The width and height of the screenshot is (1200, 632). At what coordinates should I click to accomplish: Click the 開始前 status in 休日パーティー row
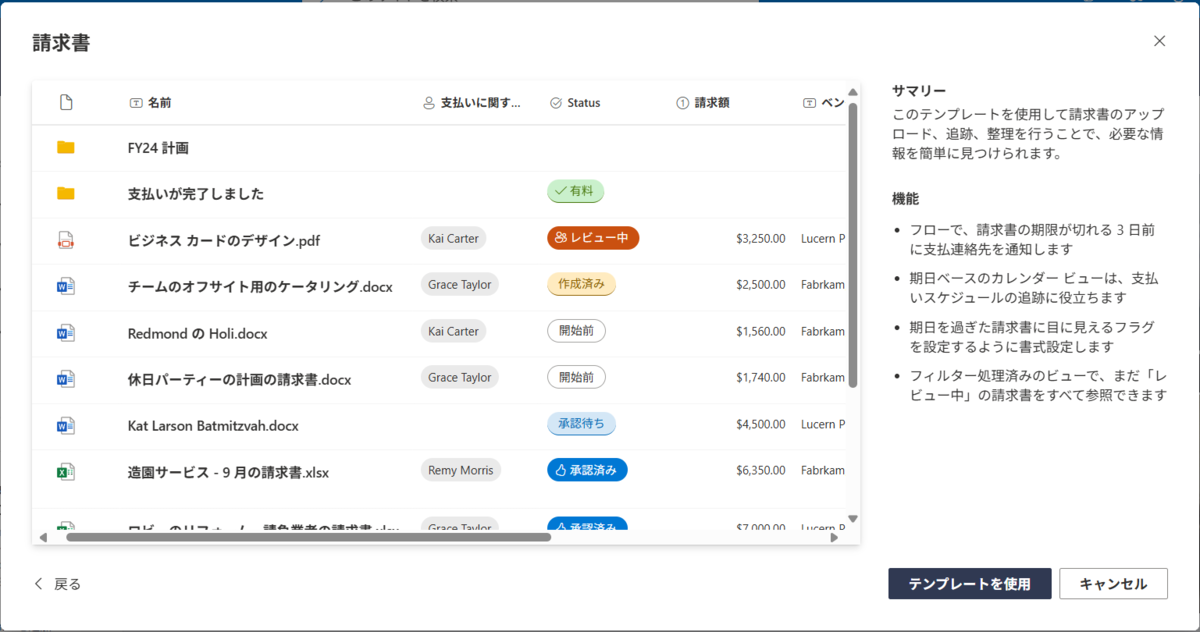point(576,377)
